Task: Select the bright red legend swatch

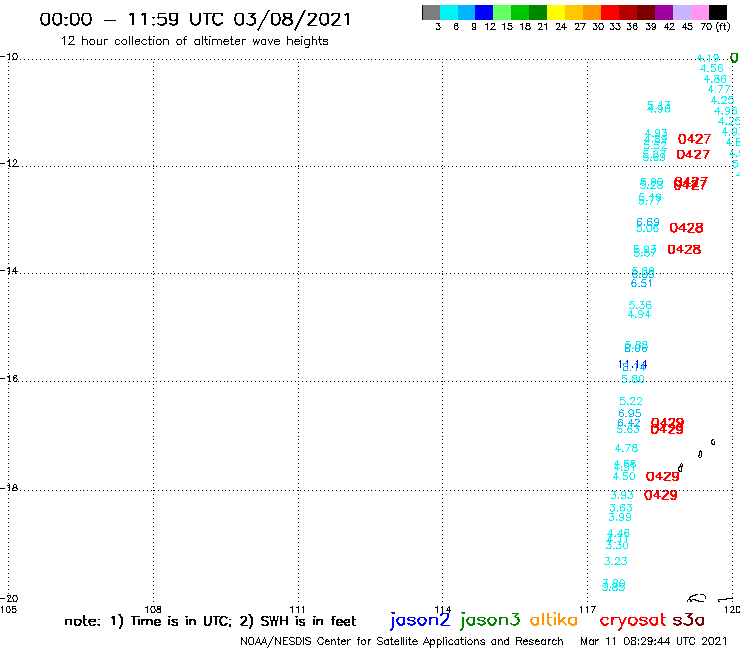Action: point(610,12)
